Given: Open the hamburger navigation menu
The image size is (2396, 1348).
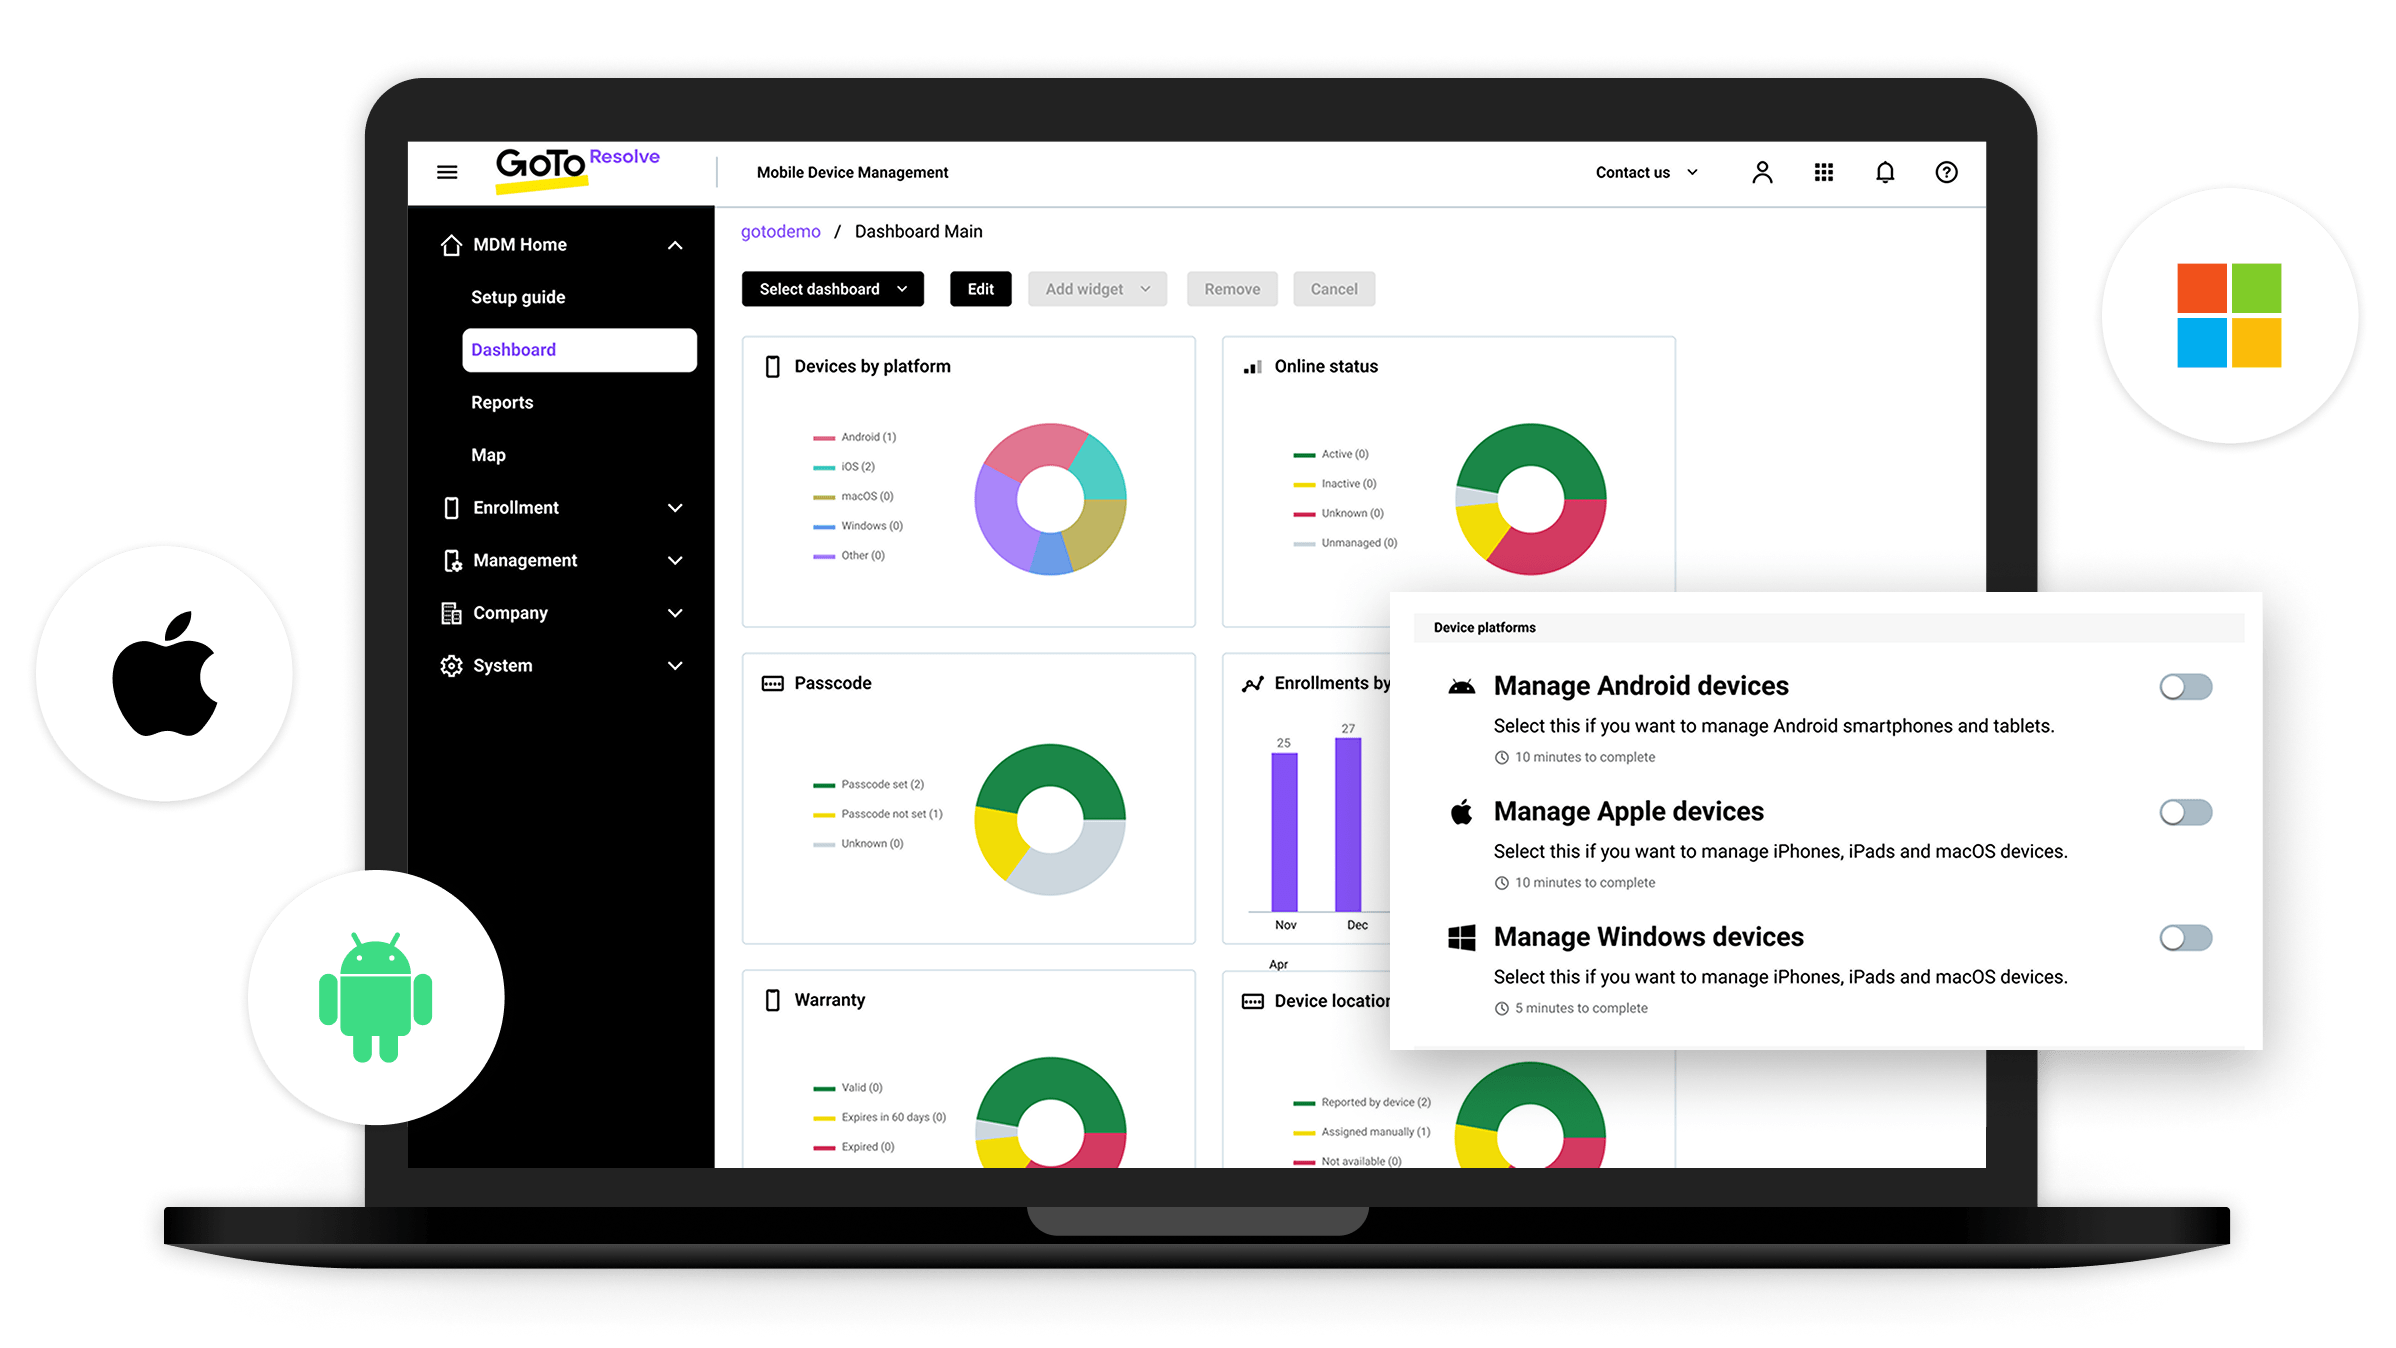Looking at the screenshot, I should (447, 172).
